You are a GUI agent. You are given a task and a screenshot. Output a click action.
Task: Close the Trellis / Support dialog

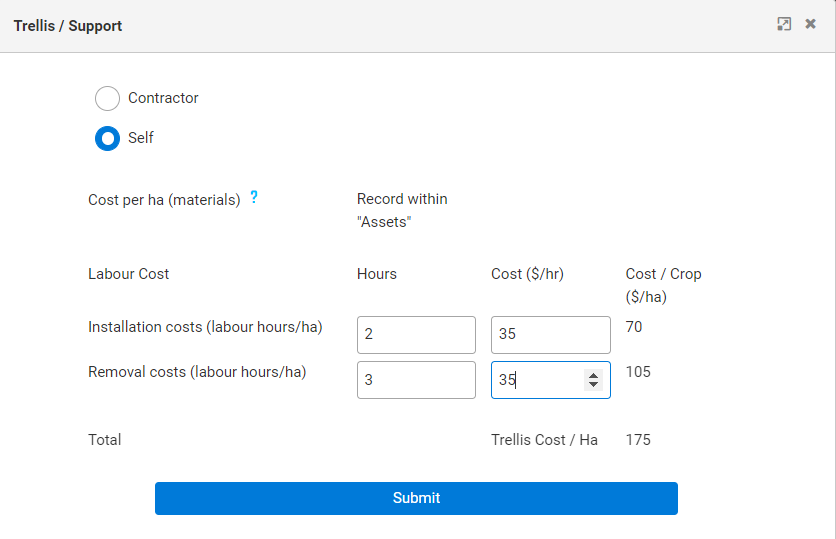(811, 24)
